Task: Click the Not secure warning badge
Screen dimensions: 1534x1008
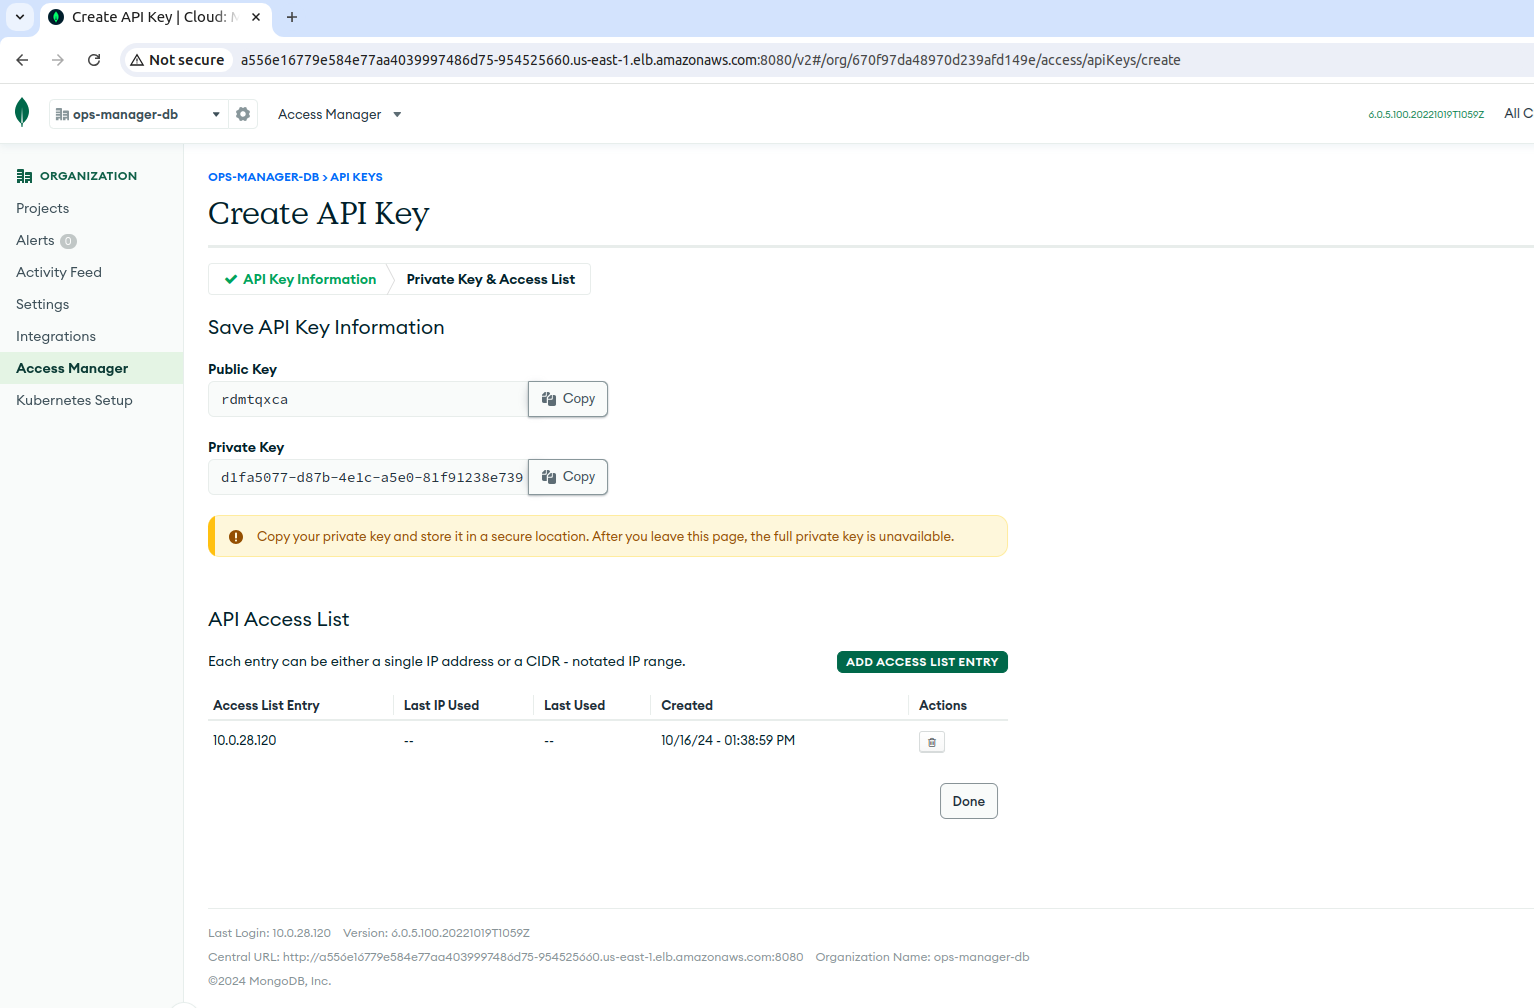Action: tap(177, 60)
